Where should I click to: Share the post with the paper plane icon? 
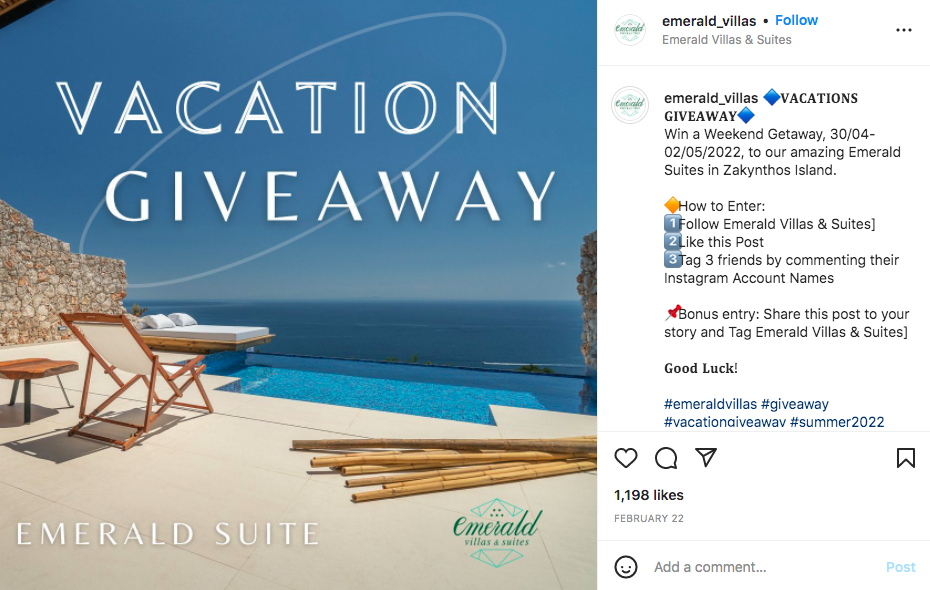(706, 457)
